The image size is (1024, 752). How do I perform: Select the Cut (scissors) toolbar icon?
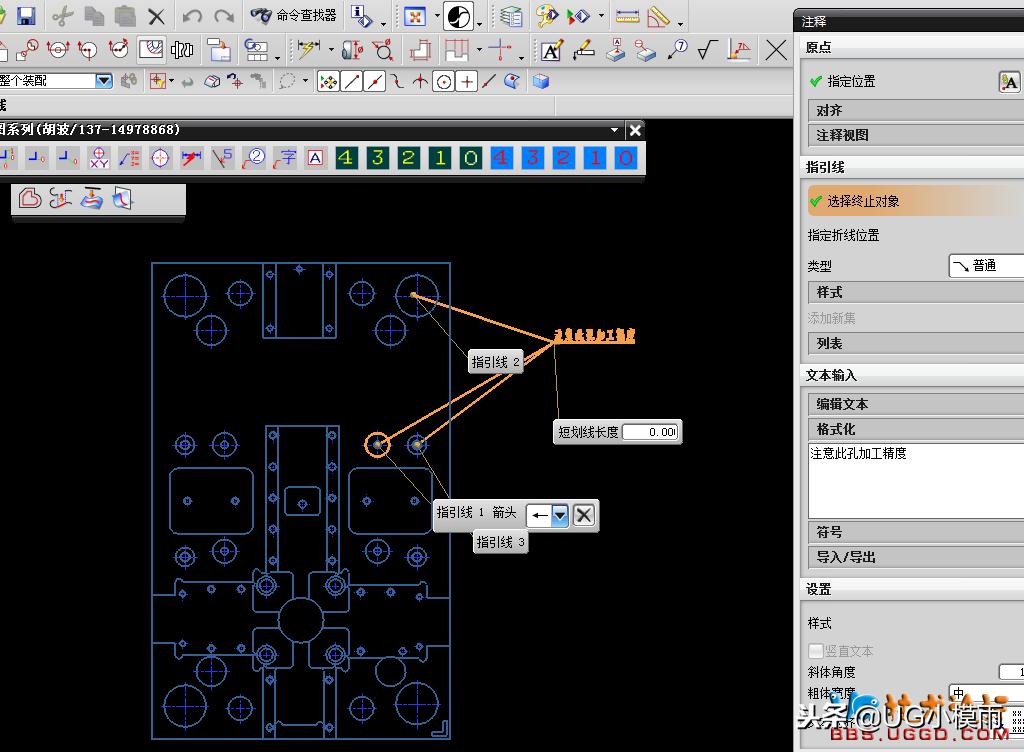[62, 14]
